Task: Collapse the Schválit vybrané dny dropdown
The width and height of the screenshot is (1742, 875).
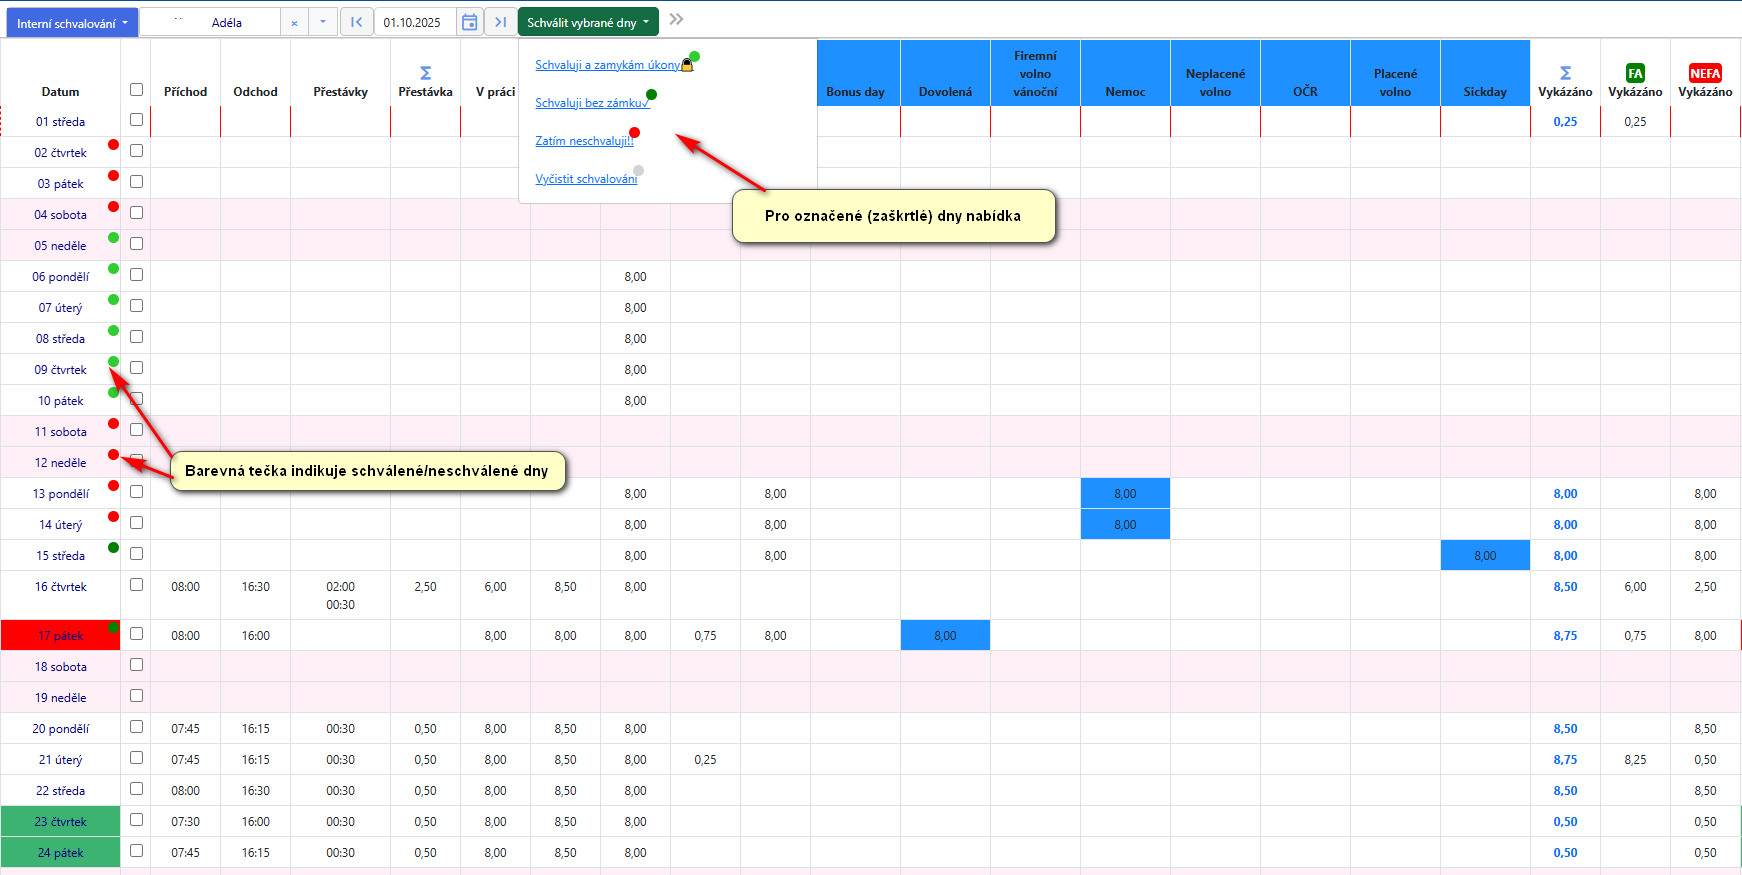Action: point(588,22)
